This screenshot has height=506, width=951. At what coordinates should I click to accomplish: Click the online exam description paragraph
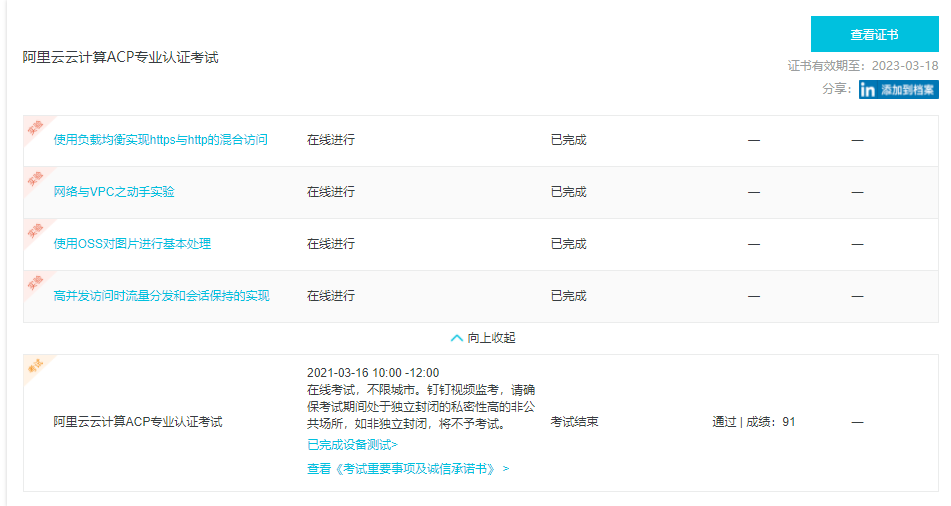[421, 406]
